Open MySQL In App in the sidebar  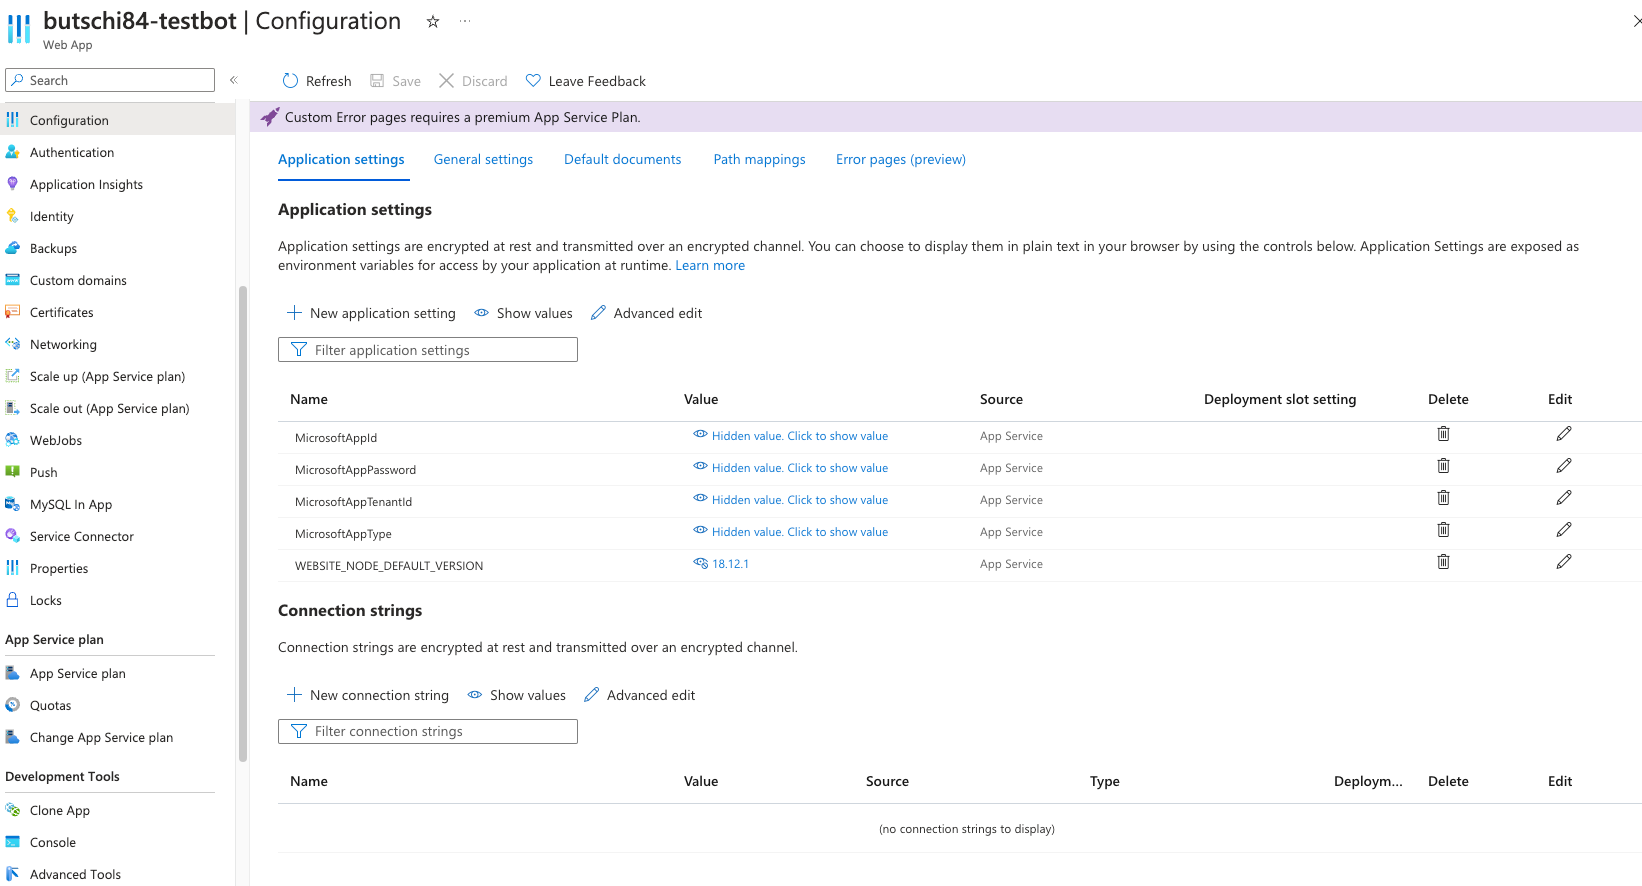point(71,504)
